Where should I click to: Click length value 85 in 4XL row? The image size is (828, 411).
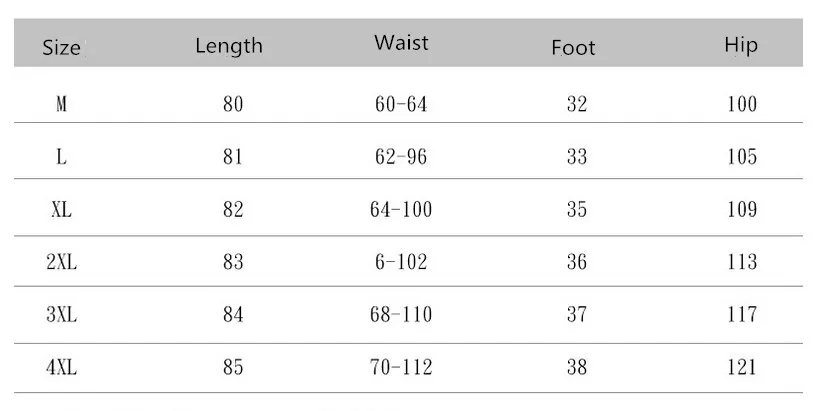coord(233,367)
